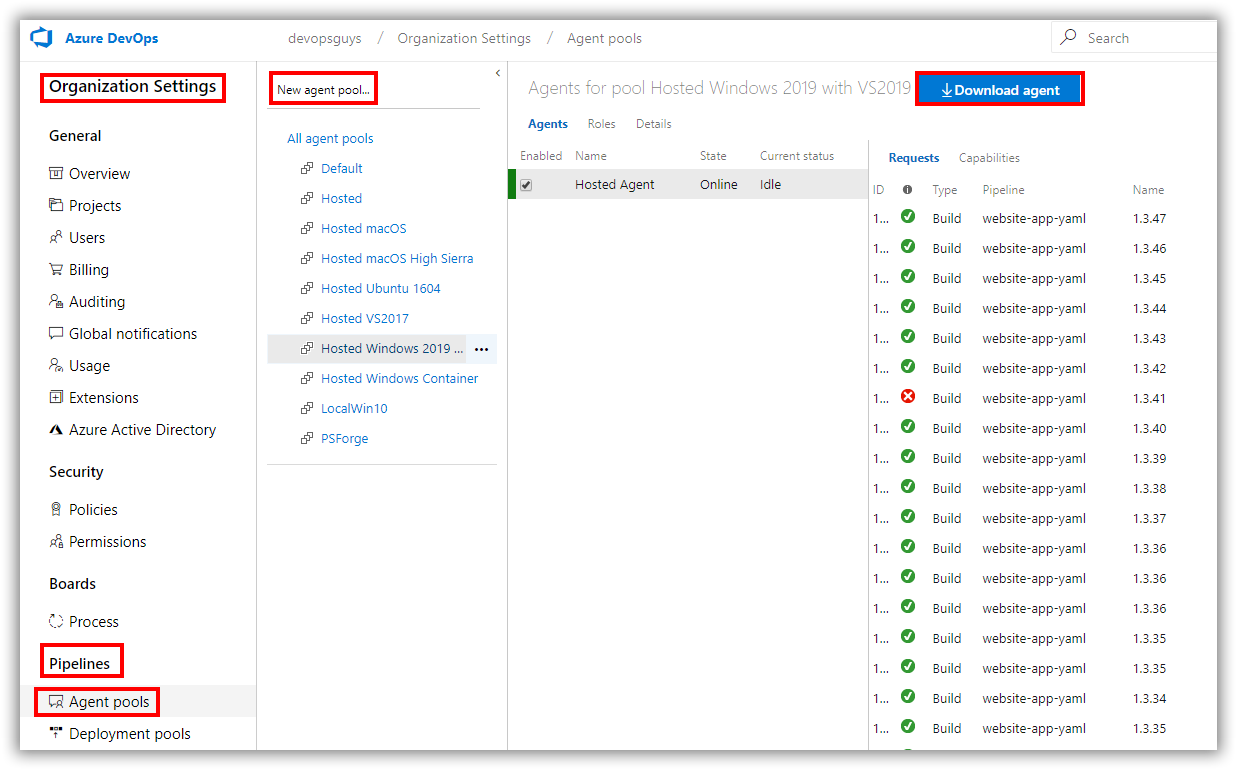Click the New agent pool button

(322, 88)
